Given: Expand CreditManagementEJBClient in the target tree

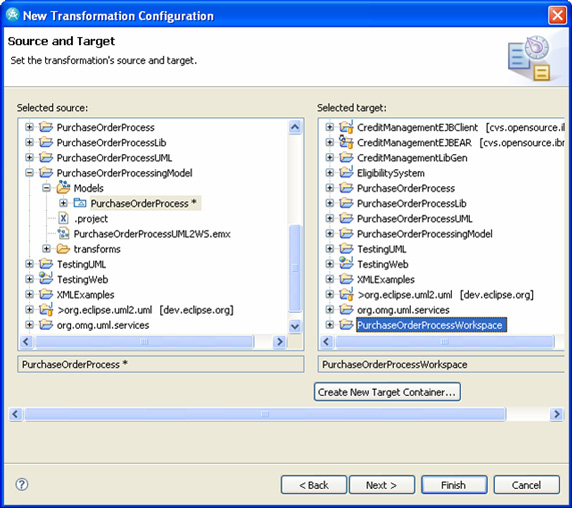Looking at the screenshot, I should [x=330, y=127].
